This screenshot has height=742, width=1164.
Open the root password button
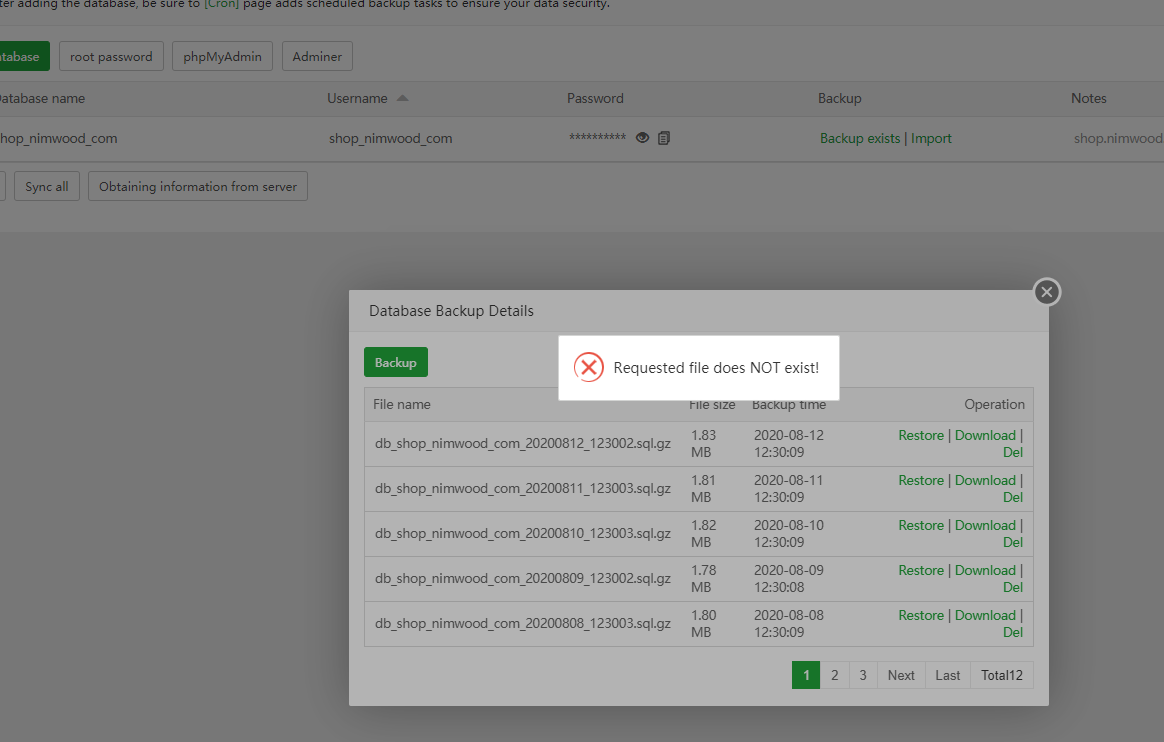click(x=111, y=56)
